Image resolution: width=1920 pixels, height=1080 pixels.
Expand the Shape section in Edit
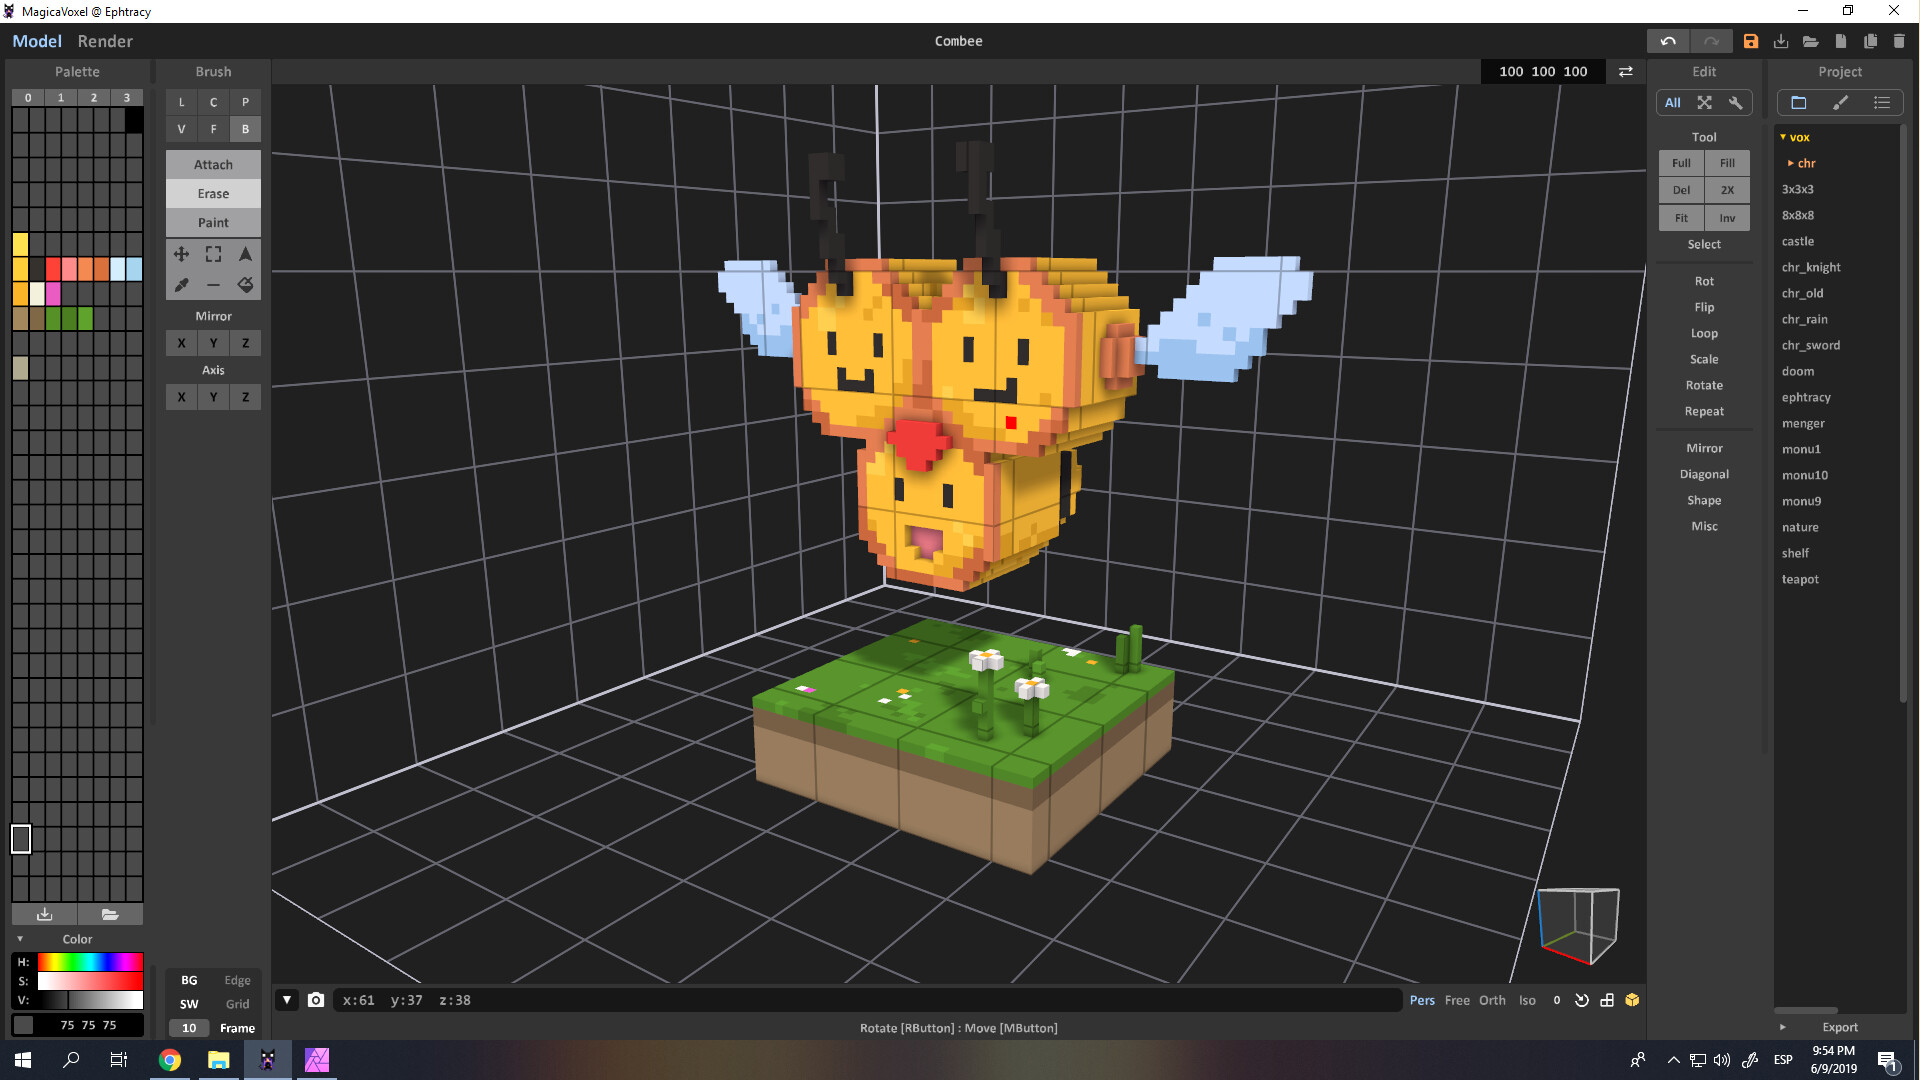coord(1704,500)
